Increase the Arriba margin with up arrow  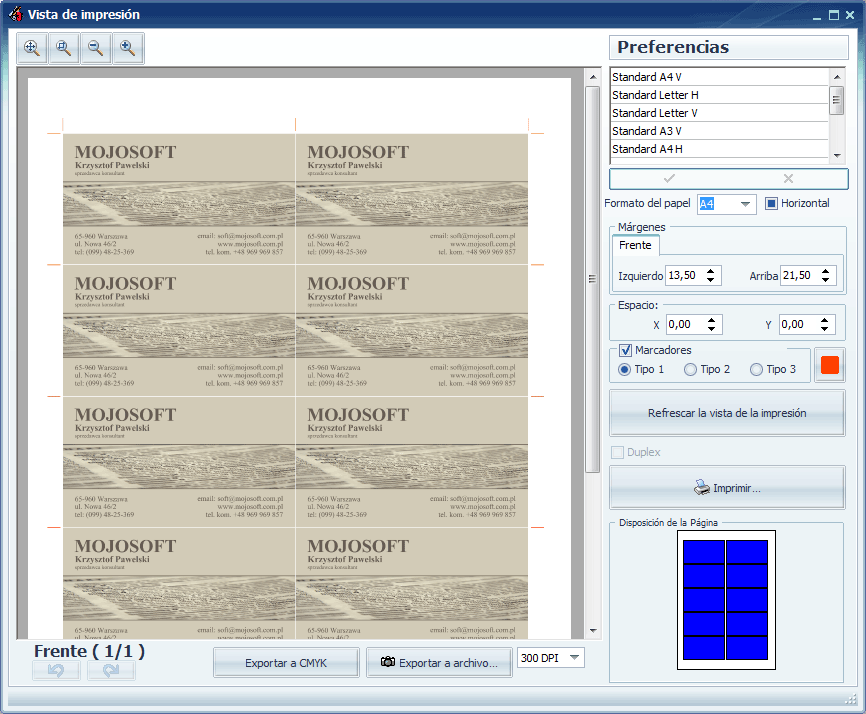(826, 271)
